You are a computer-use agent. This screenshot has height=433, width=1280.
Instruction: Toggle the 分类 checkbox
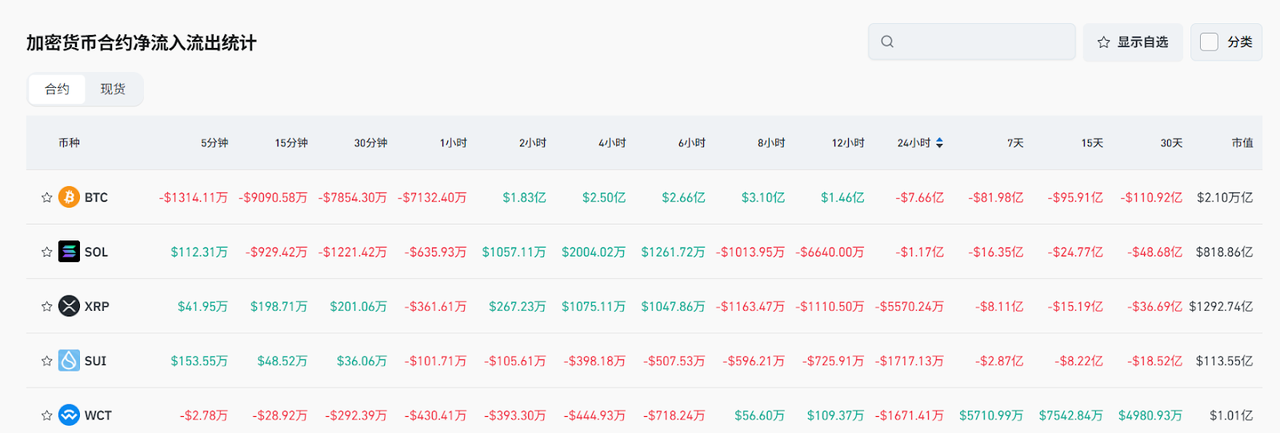[x=1209, y=42]
